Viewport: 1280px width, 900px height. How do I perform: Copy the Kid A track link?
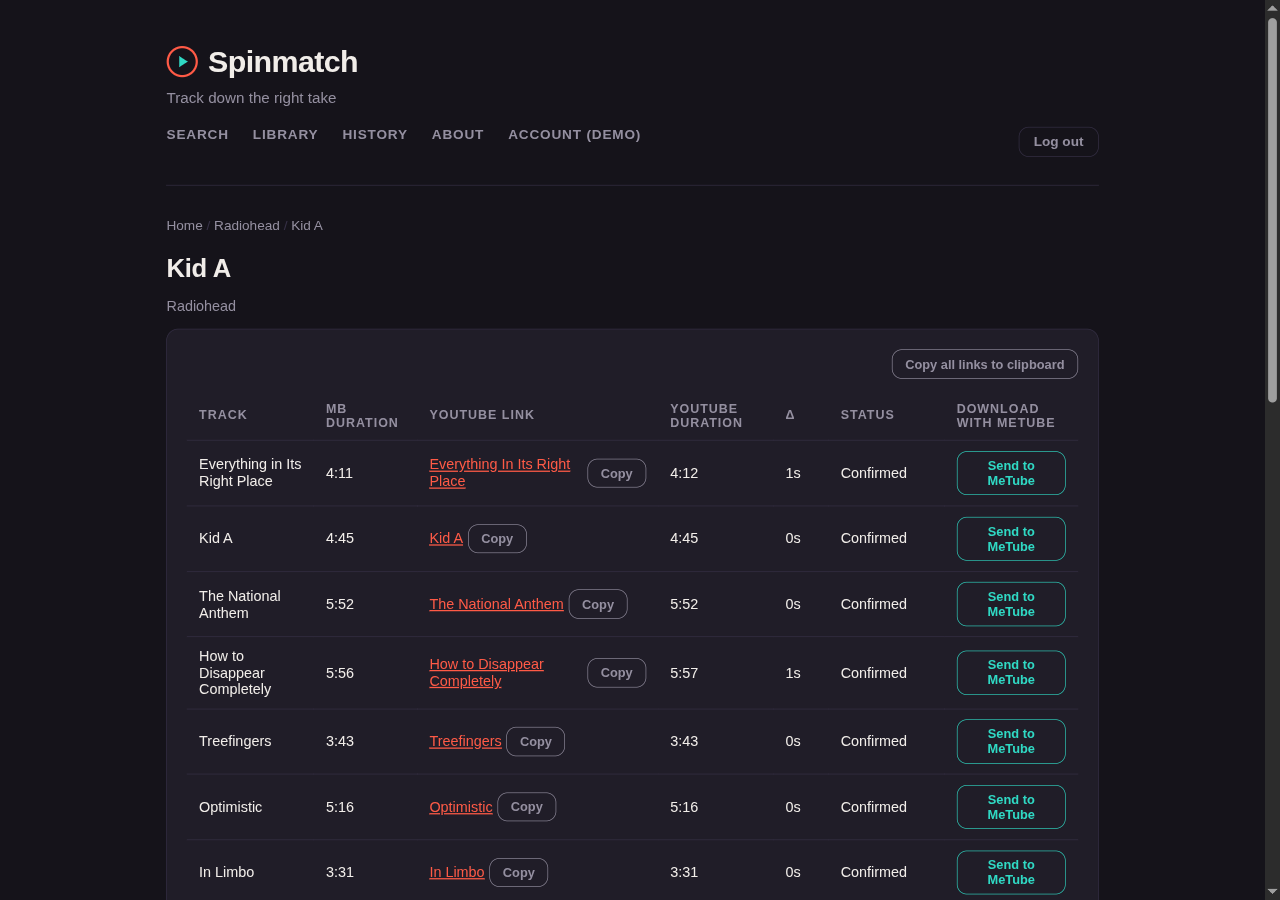coord(497,538)
